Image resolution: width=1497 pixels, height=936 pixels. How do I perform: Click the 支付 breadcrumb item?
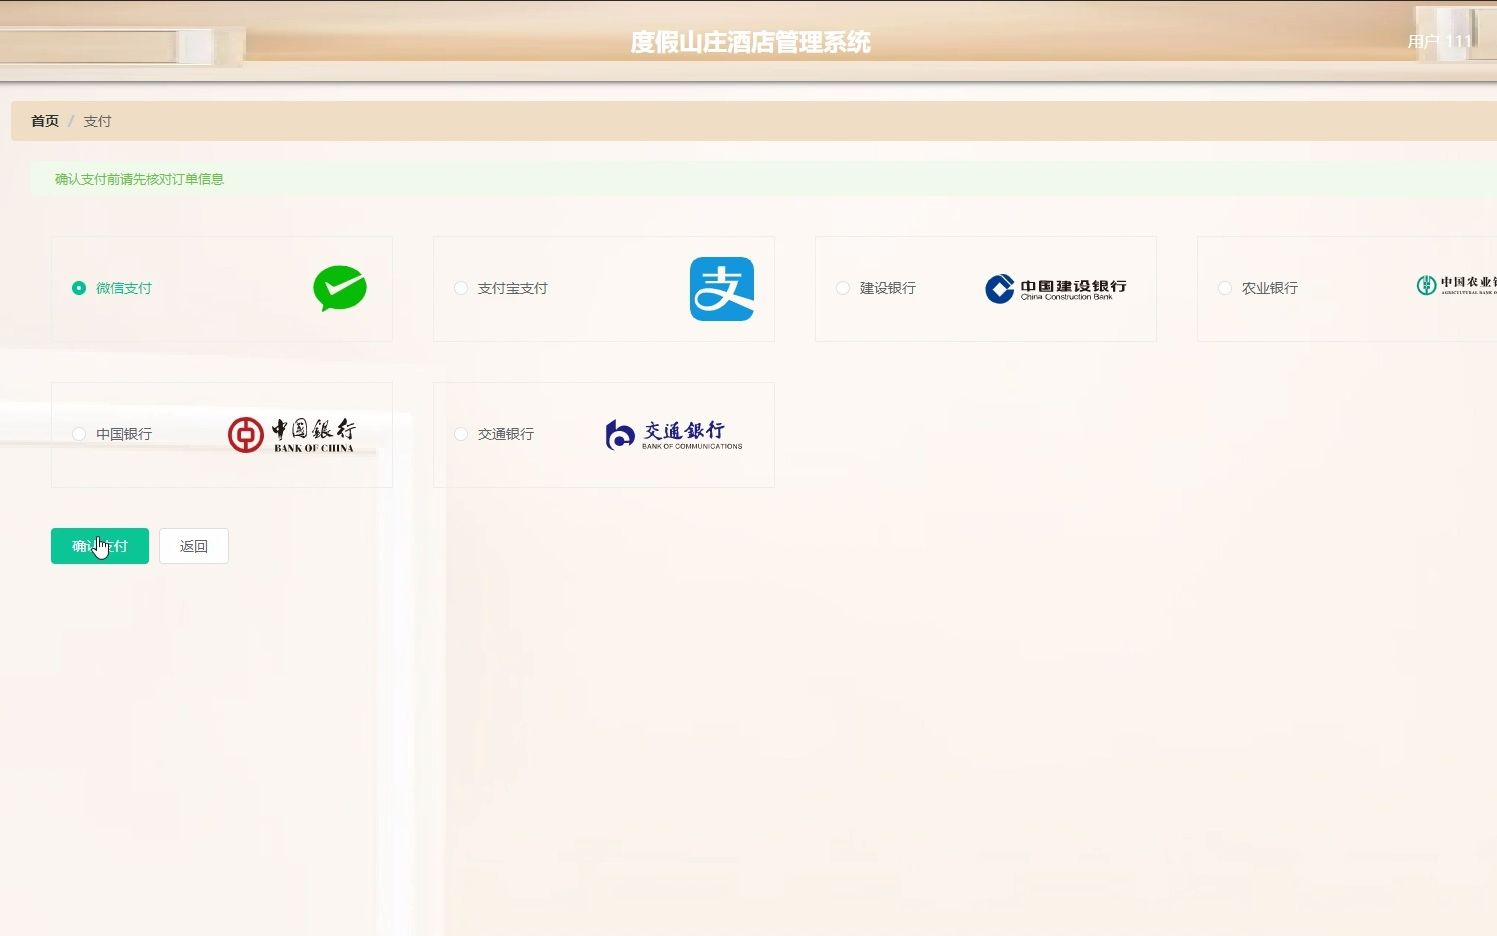pyautogui.click(x=97, y=121)
